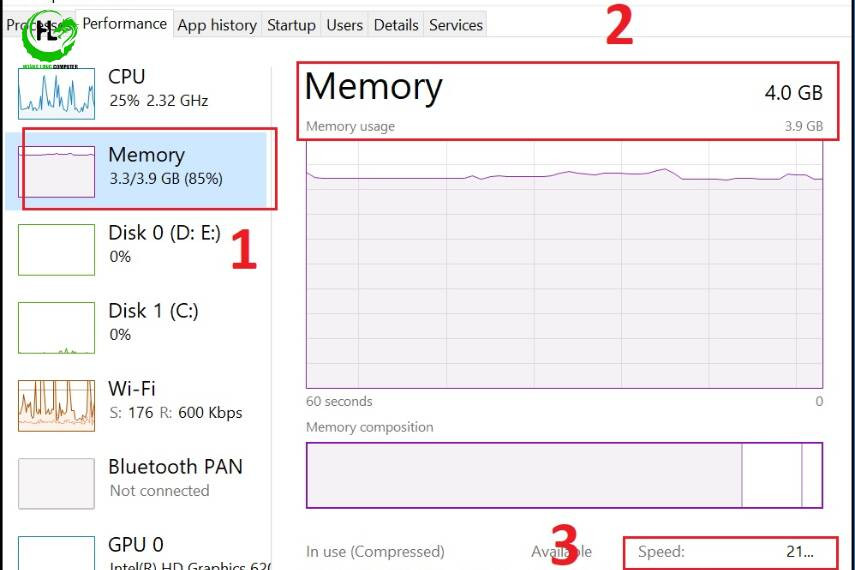Viewport: 855px width, 570px height.
Task: Open Disk 0 (D: E:) graph thumbnail
Action: (x=56, y=250)
